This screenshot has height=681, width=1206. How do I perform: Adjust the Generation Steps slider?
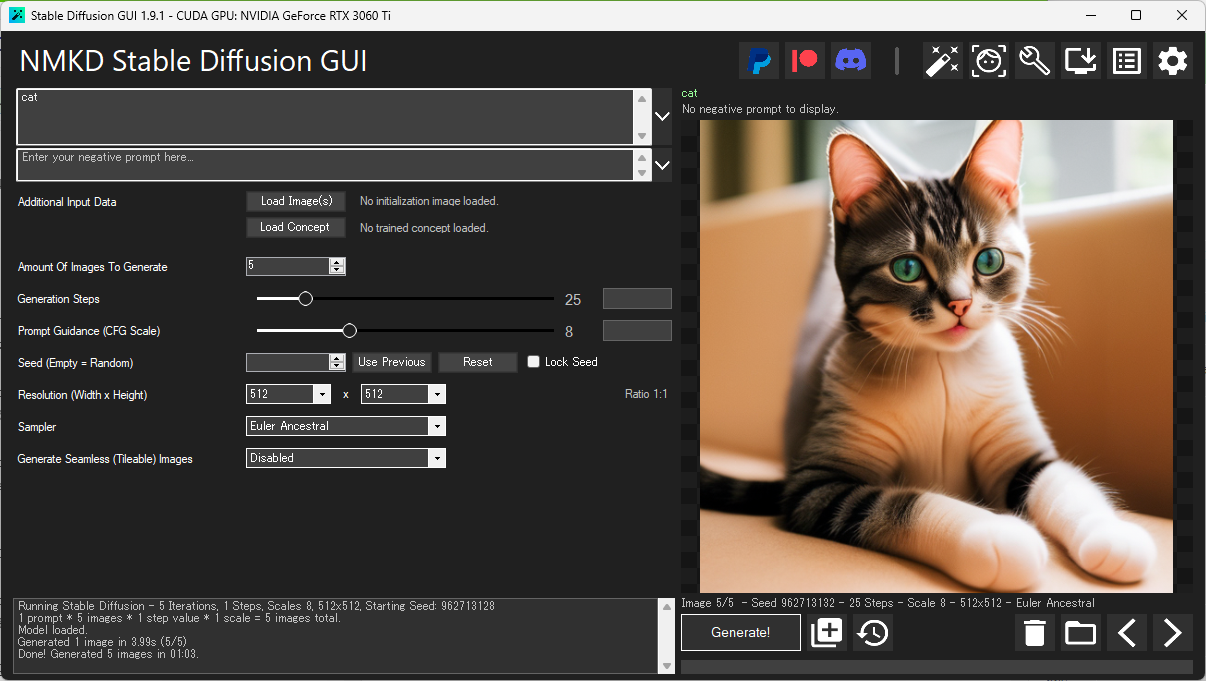305,298
